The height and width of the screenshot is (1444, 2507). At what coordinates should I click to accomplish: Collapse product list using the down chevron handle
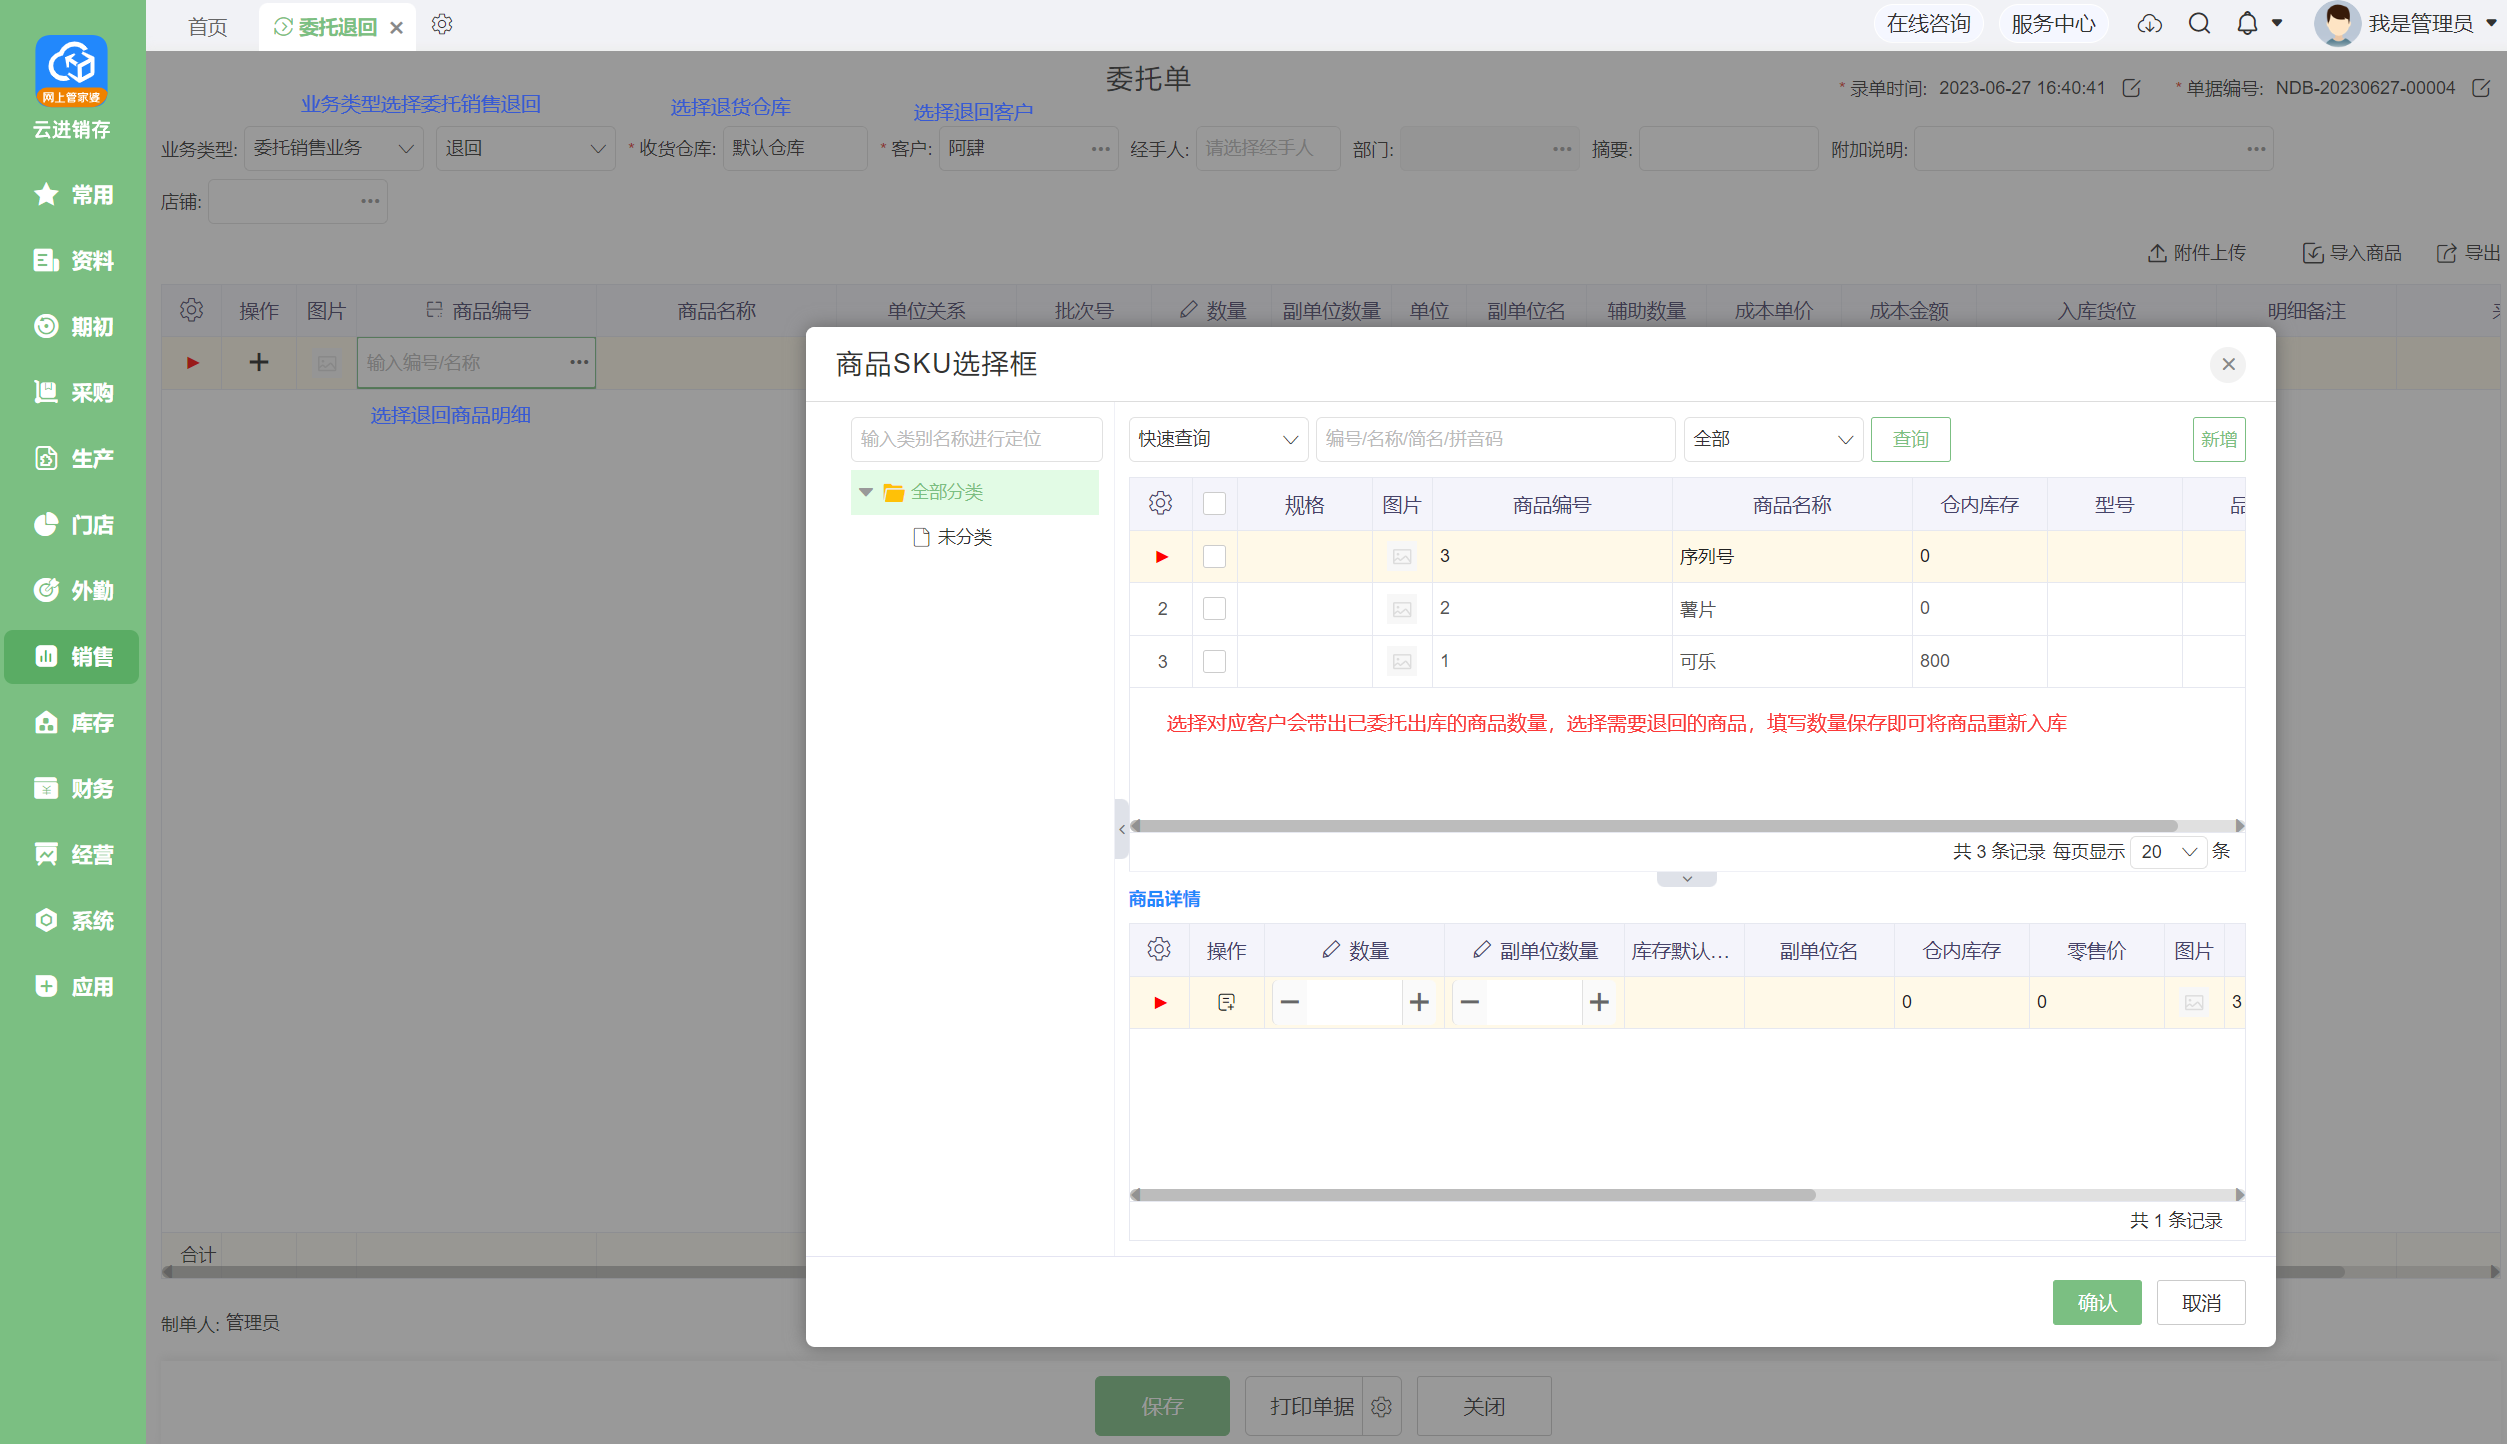(1687, 879)
